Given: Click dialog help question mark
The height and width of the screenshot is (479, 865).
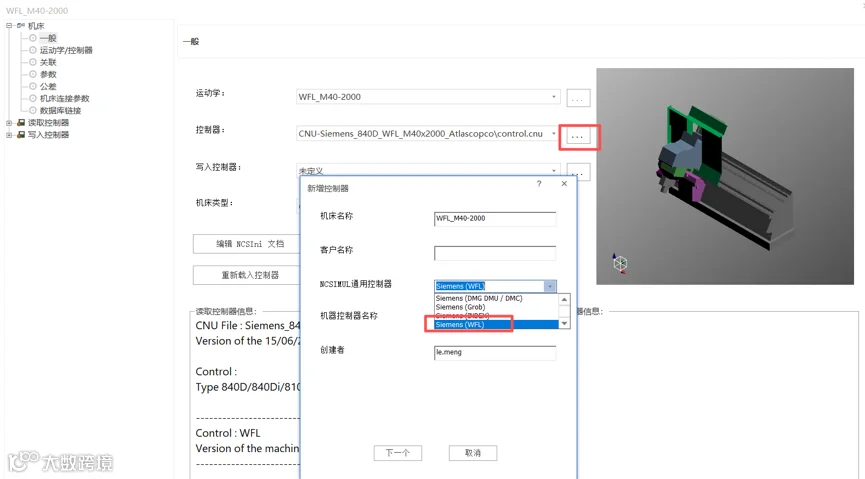Looking at the screenshot, I should tap(539, 184).
